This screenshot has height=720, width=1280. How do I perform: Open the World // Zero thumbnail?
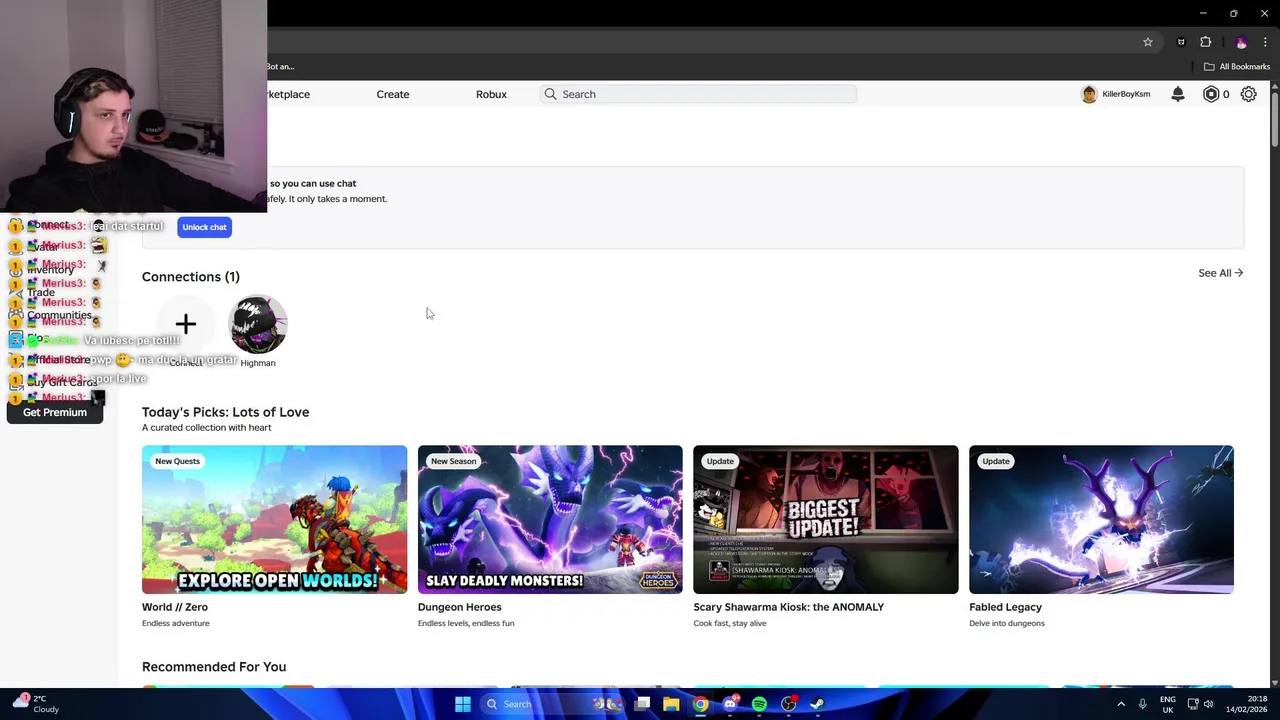pos(274,519)
